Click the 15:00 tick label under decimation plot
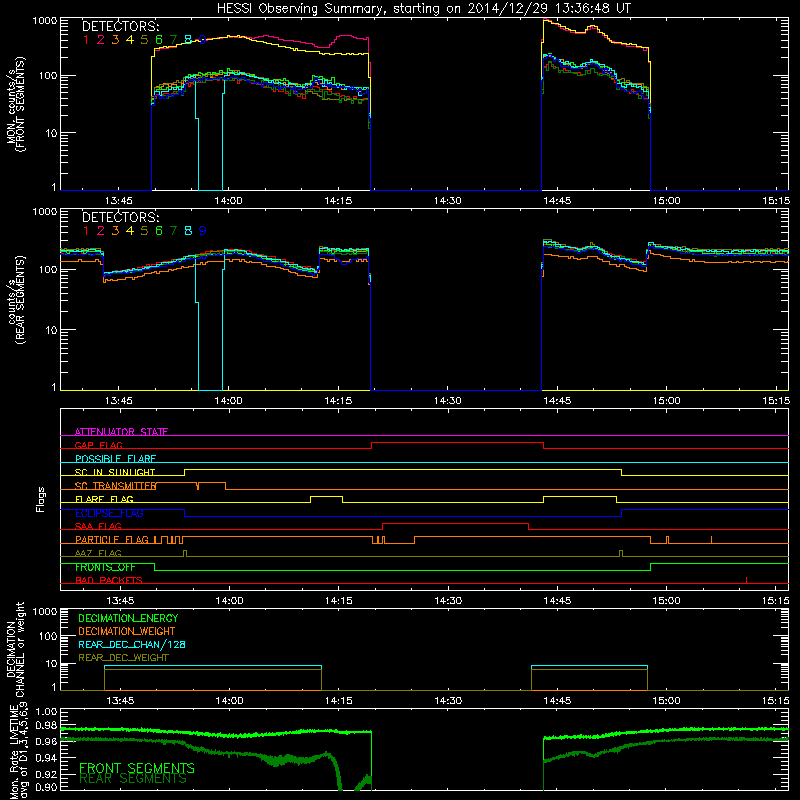The width and height of the screenshot is (800, 800). [666, 701]
